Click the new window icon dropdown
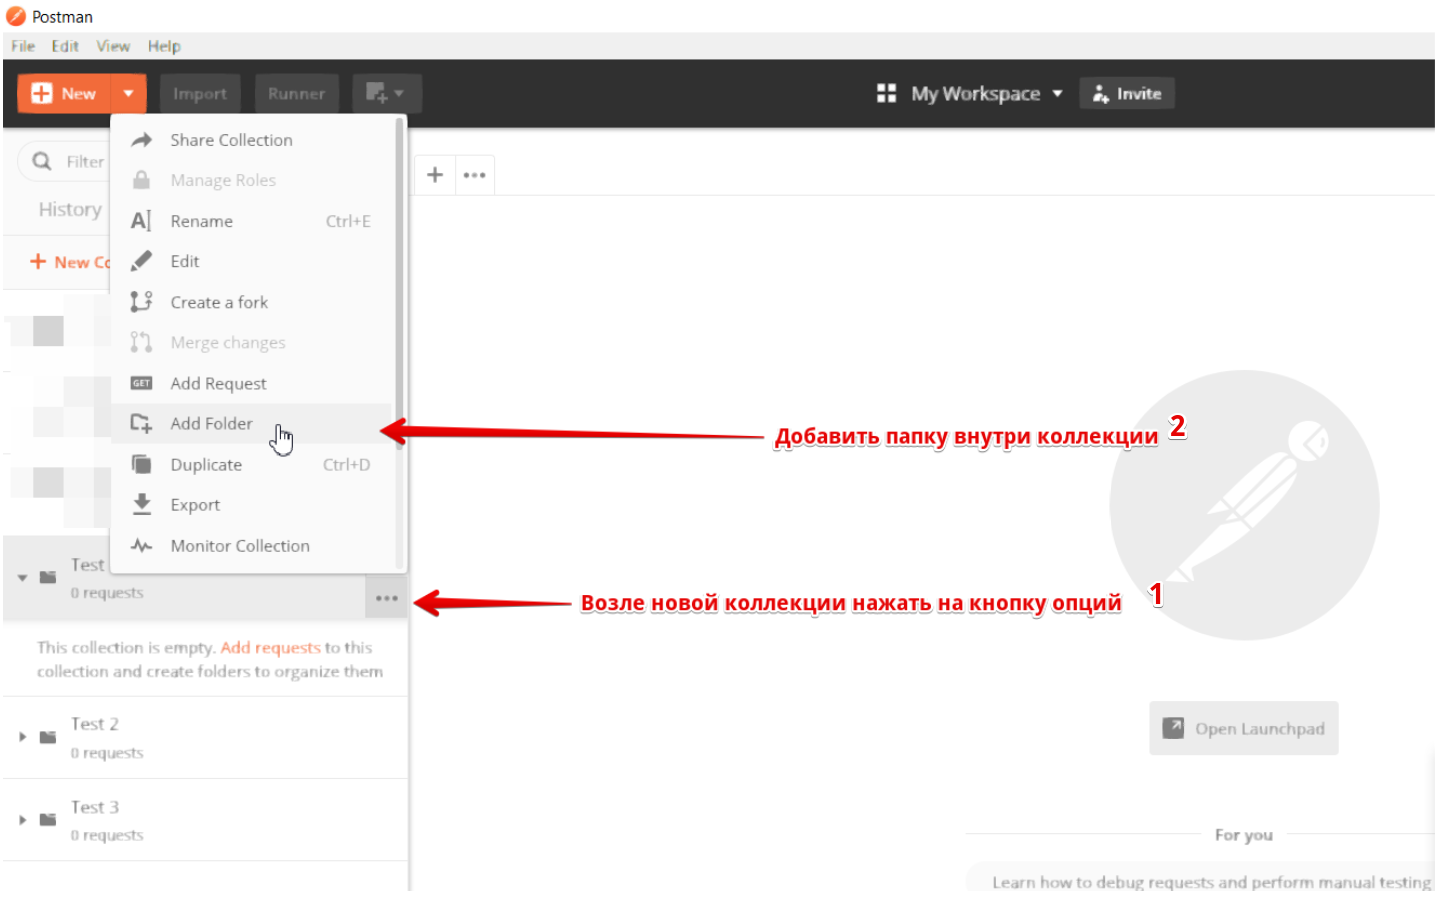 tap(385, 93)
